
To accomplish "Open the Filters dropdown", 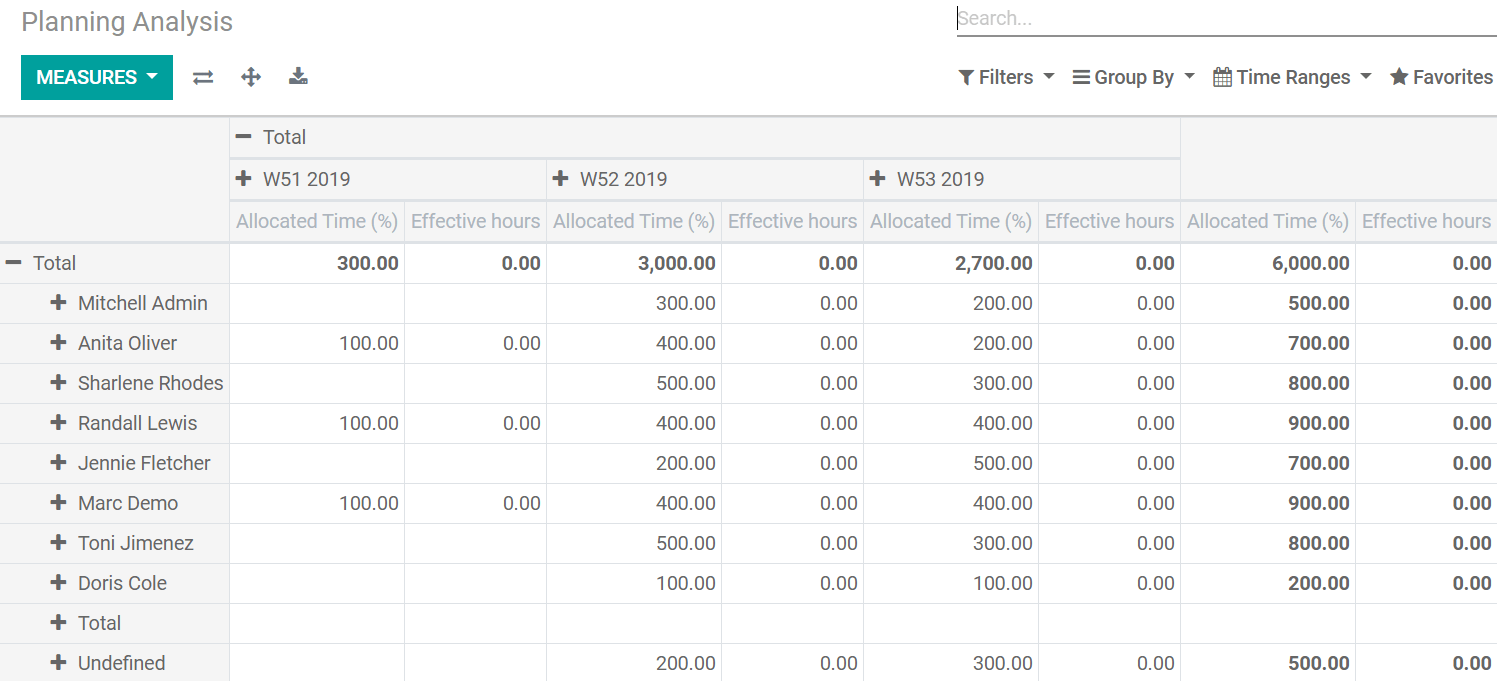I will [1006, 77].
